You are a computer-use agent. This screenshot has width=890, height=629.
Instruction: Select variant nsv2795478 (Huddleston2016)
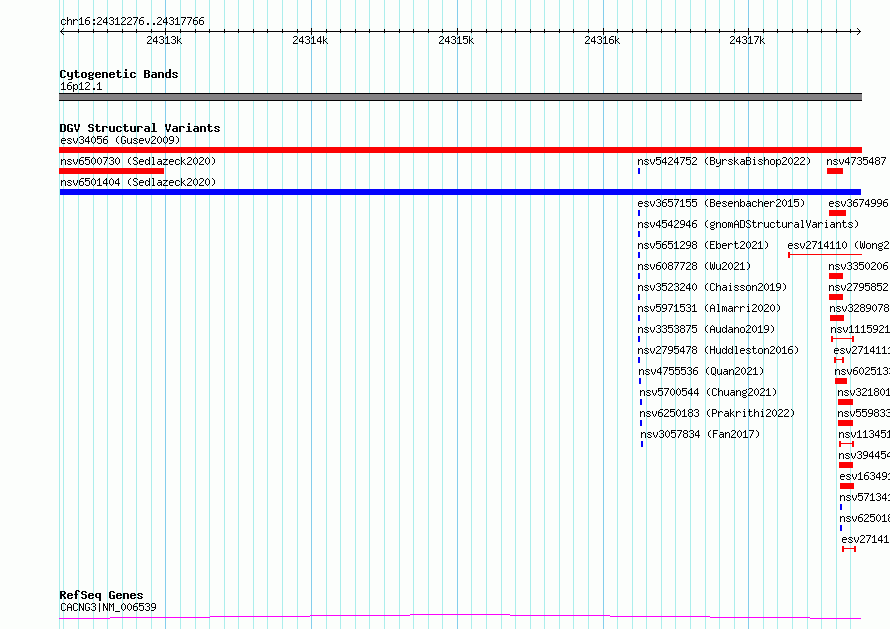point(718,350)
